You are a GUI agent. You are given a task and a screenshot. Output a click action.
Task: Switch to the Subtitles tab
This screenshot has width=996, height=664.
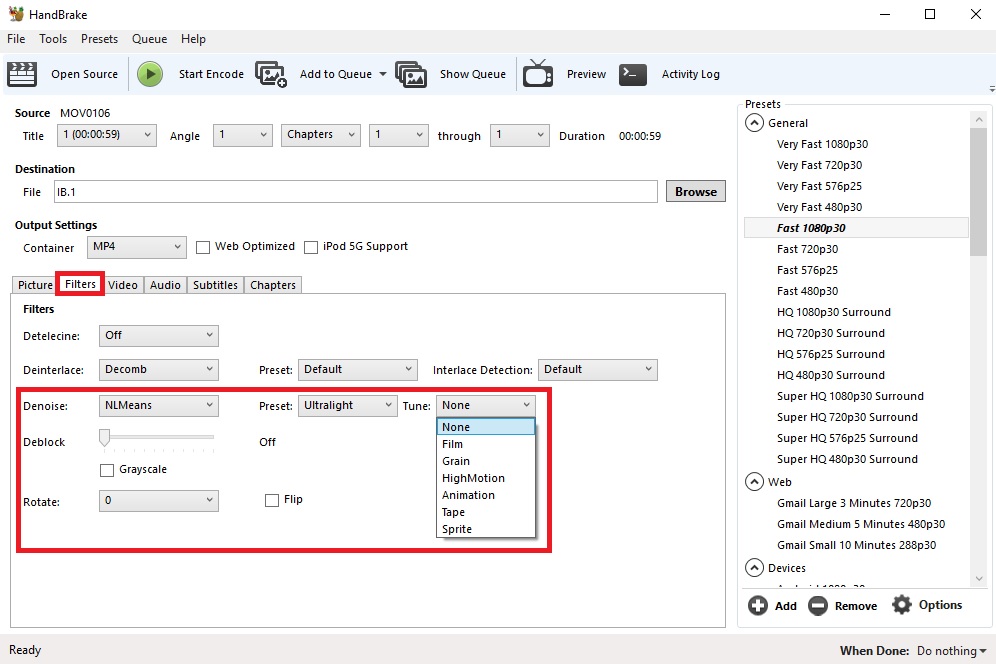215,285
